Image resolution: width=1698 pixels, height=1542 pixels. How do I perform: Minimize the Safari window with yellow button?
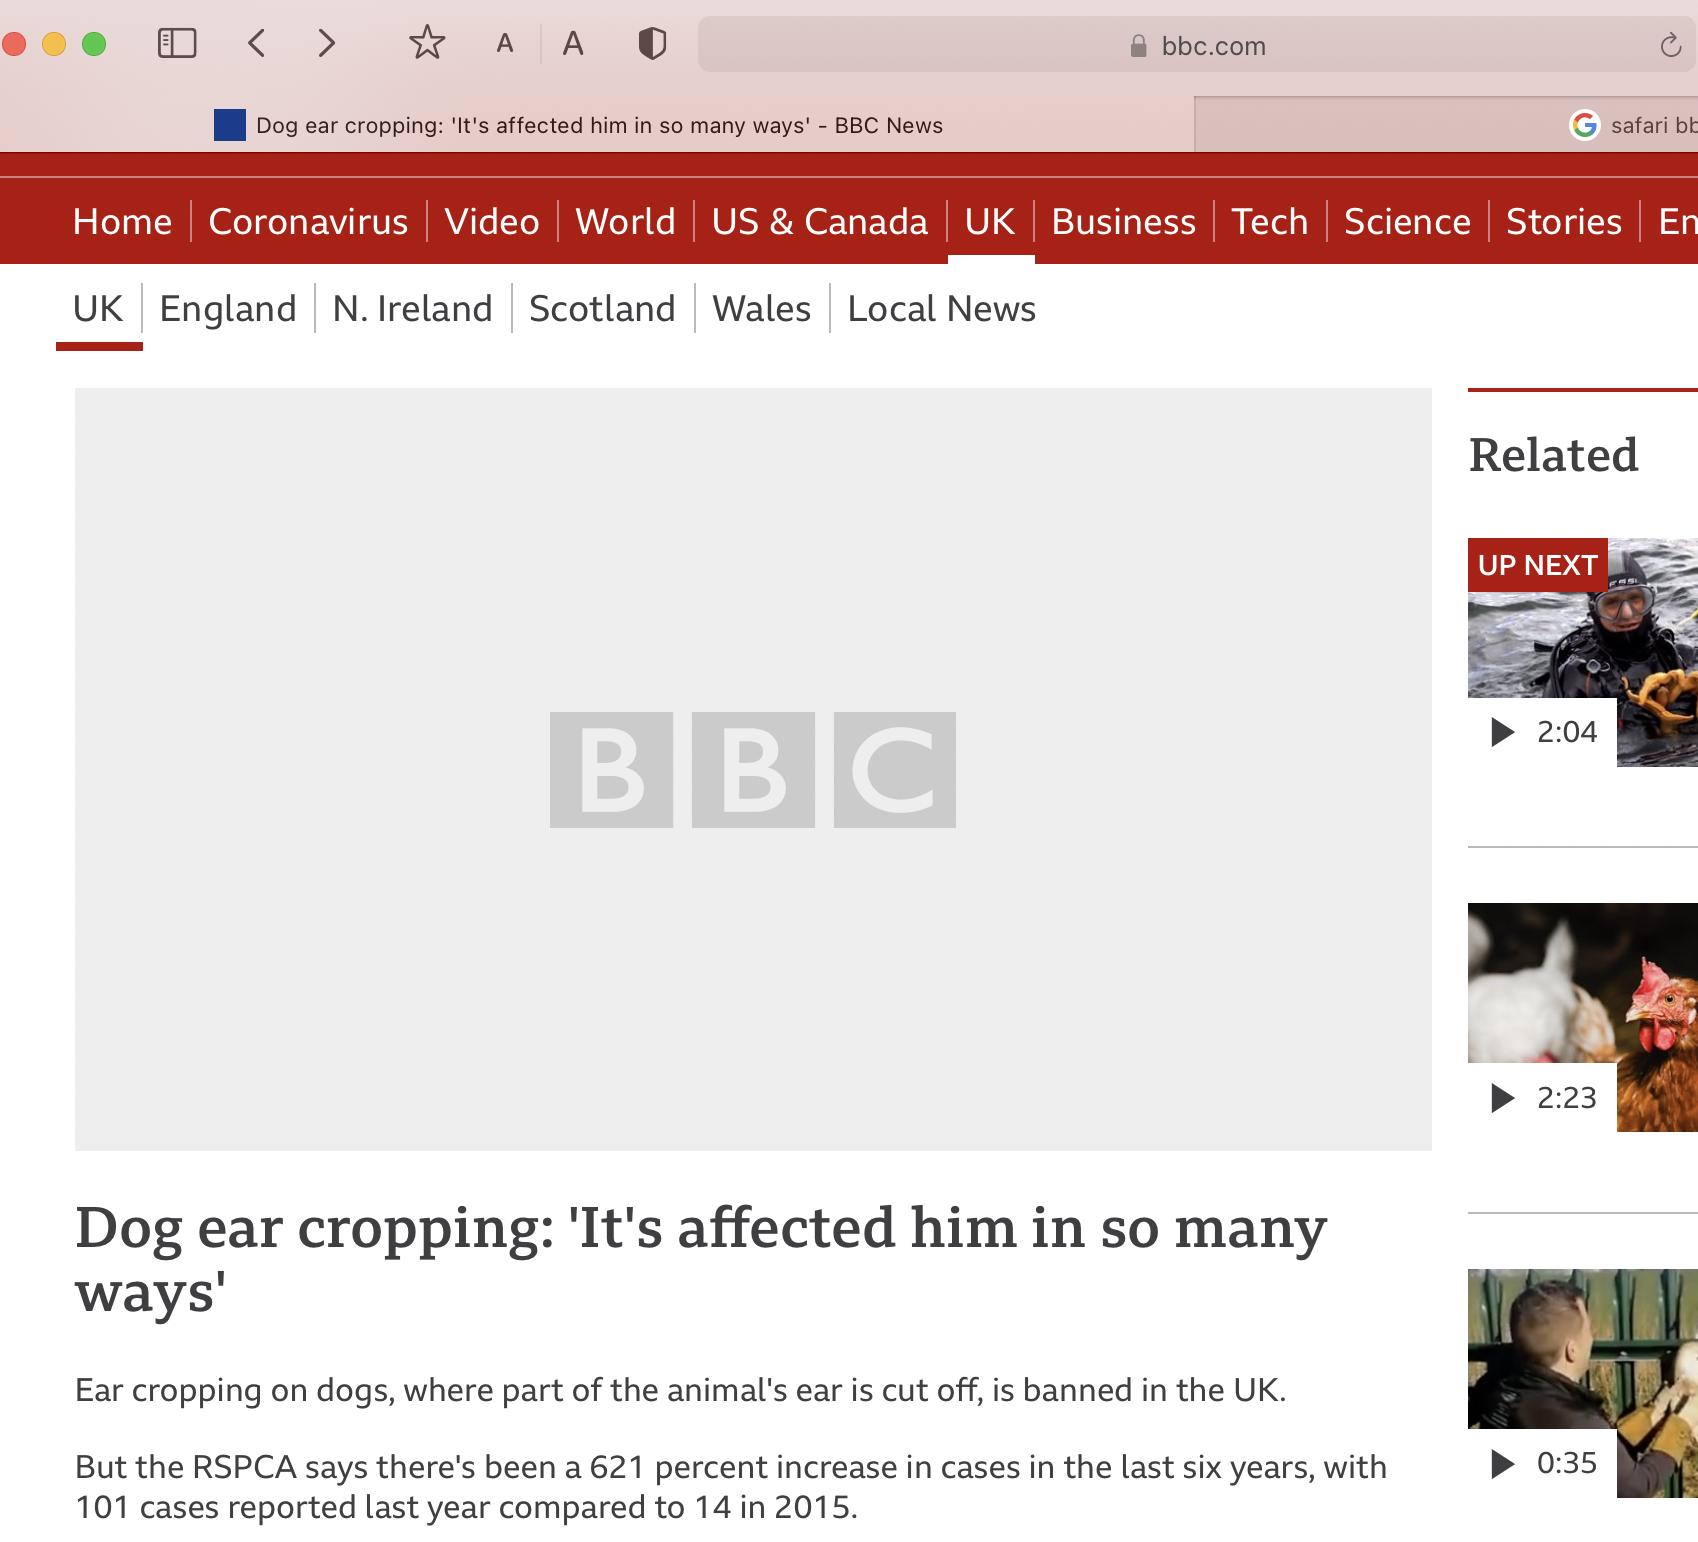point(54,44)
